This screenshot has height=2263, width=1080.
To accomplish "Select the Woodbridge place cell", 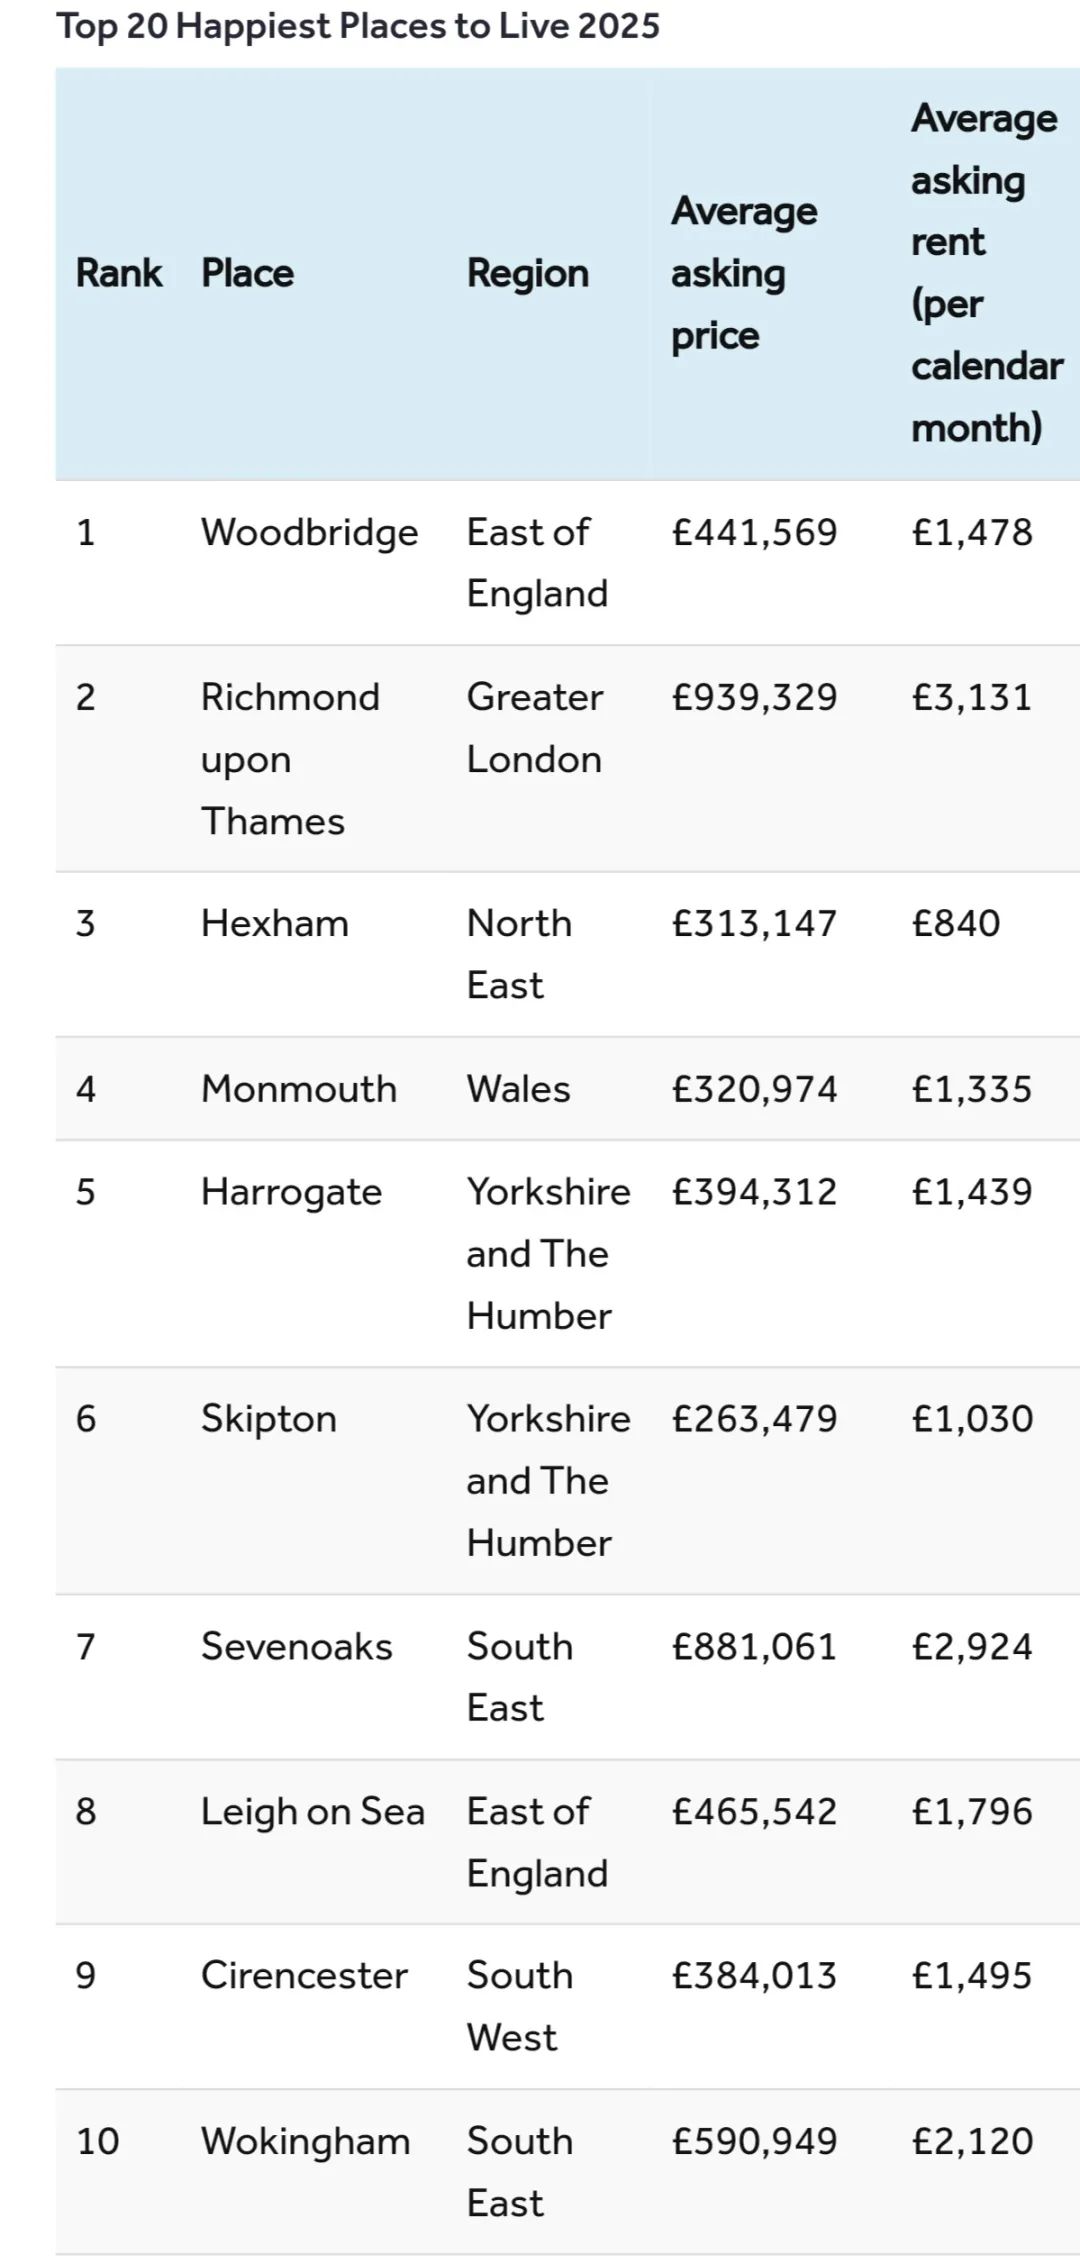I will click(309, 533).
